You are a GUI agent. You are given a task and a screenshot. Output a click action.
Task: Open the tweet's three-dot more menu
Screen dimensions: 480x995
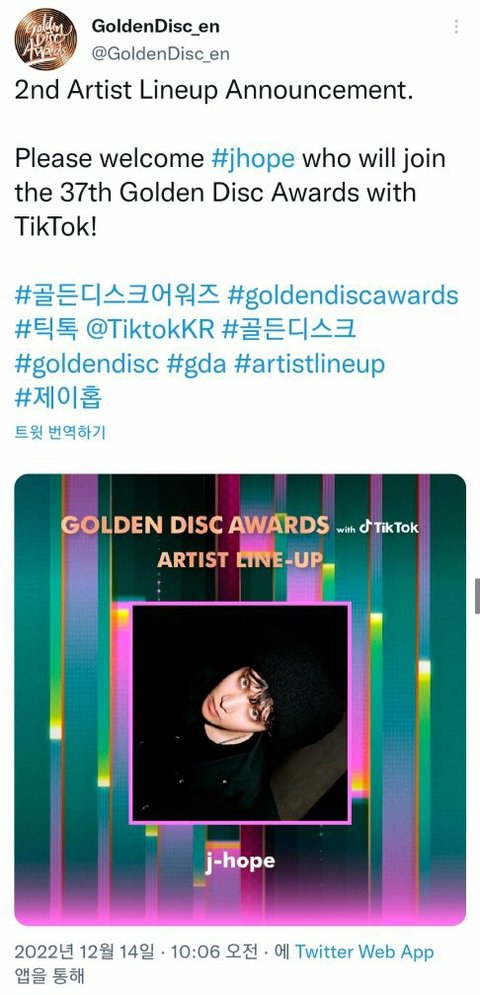pos(456,27)
